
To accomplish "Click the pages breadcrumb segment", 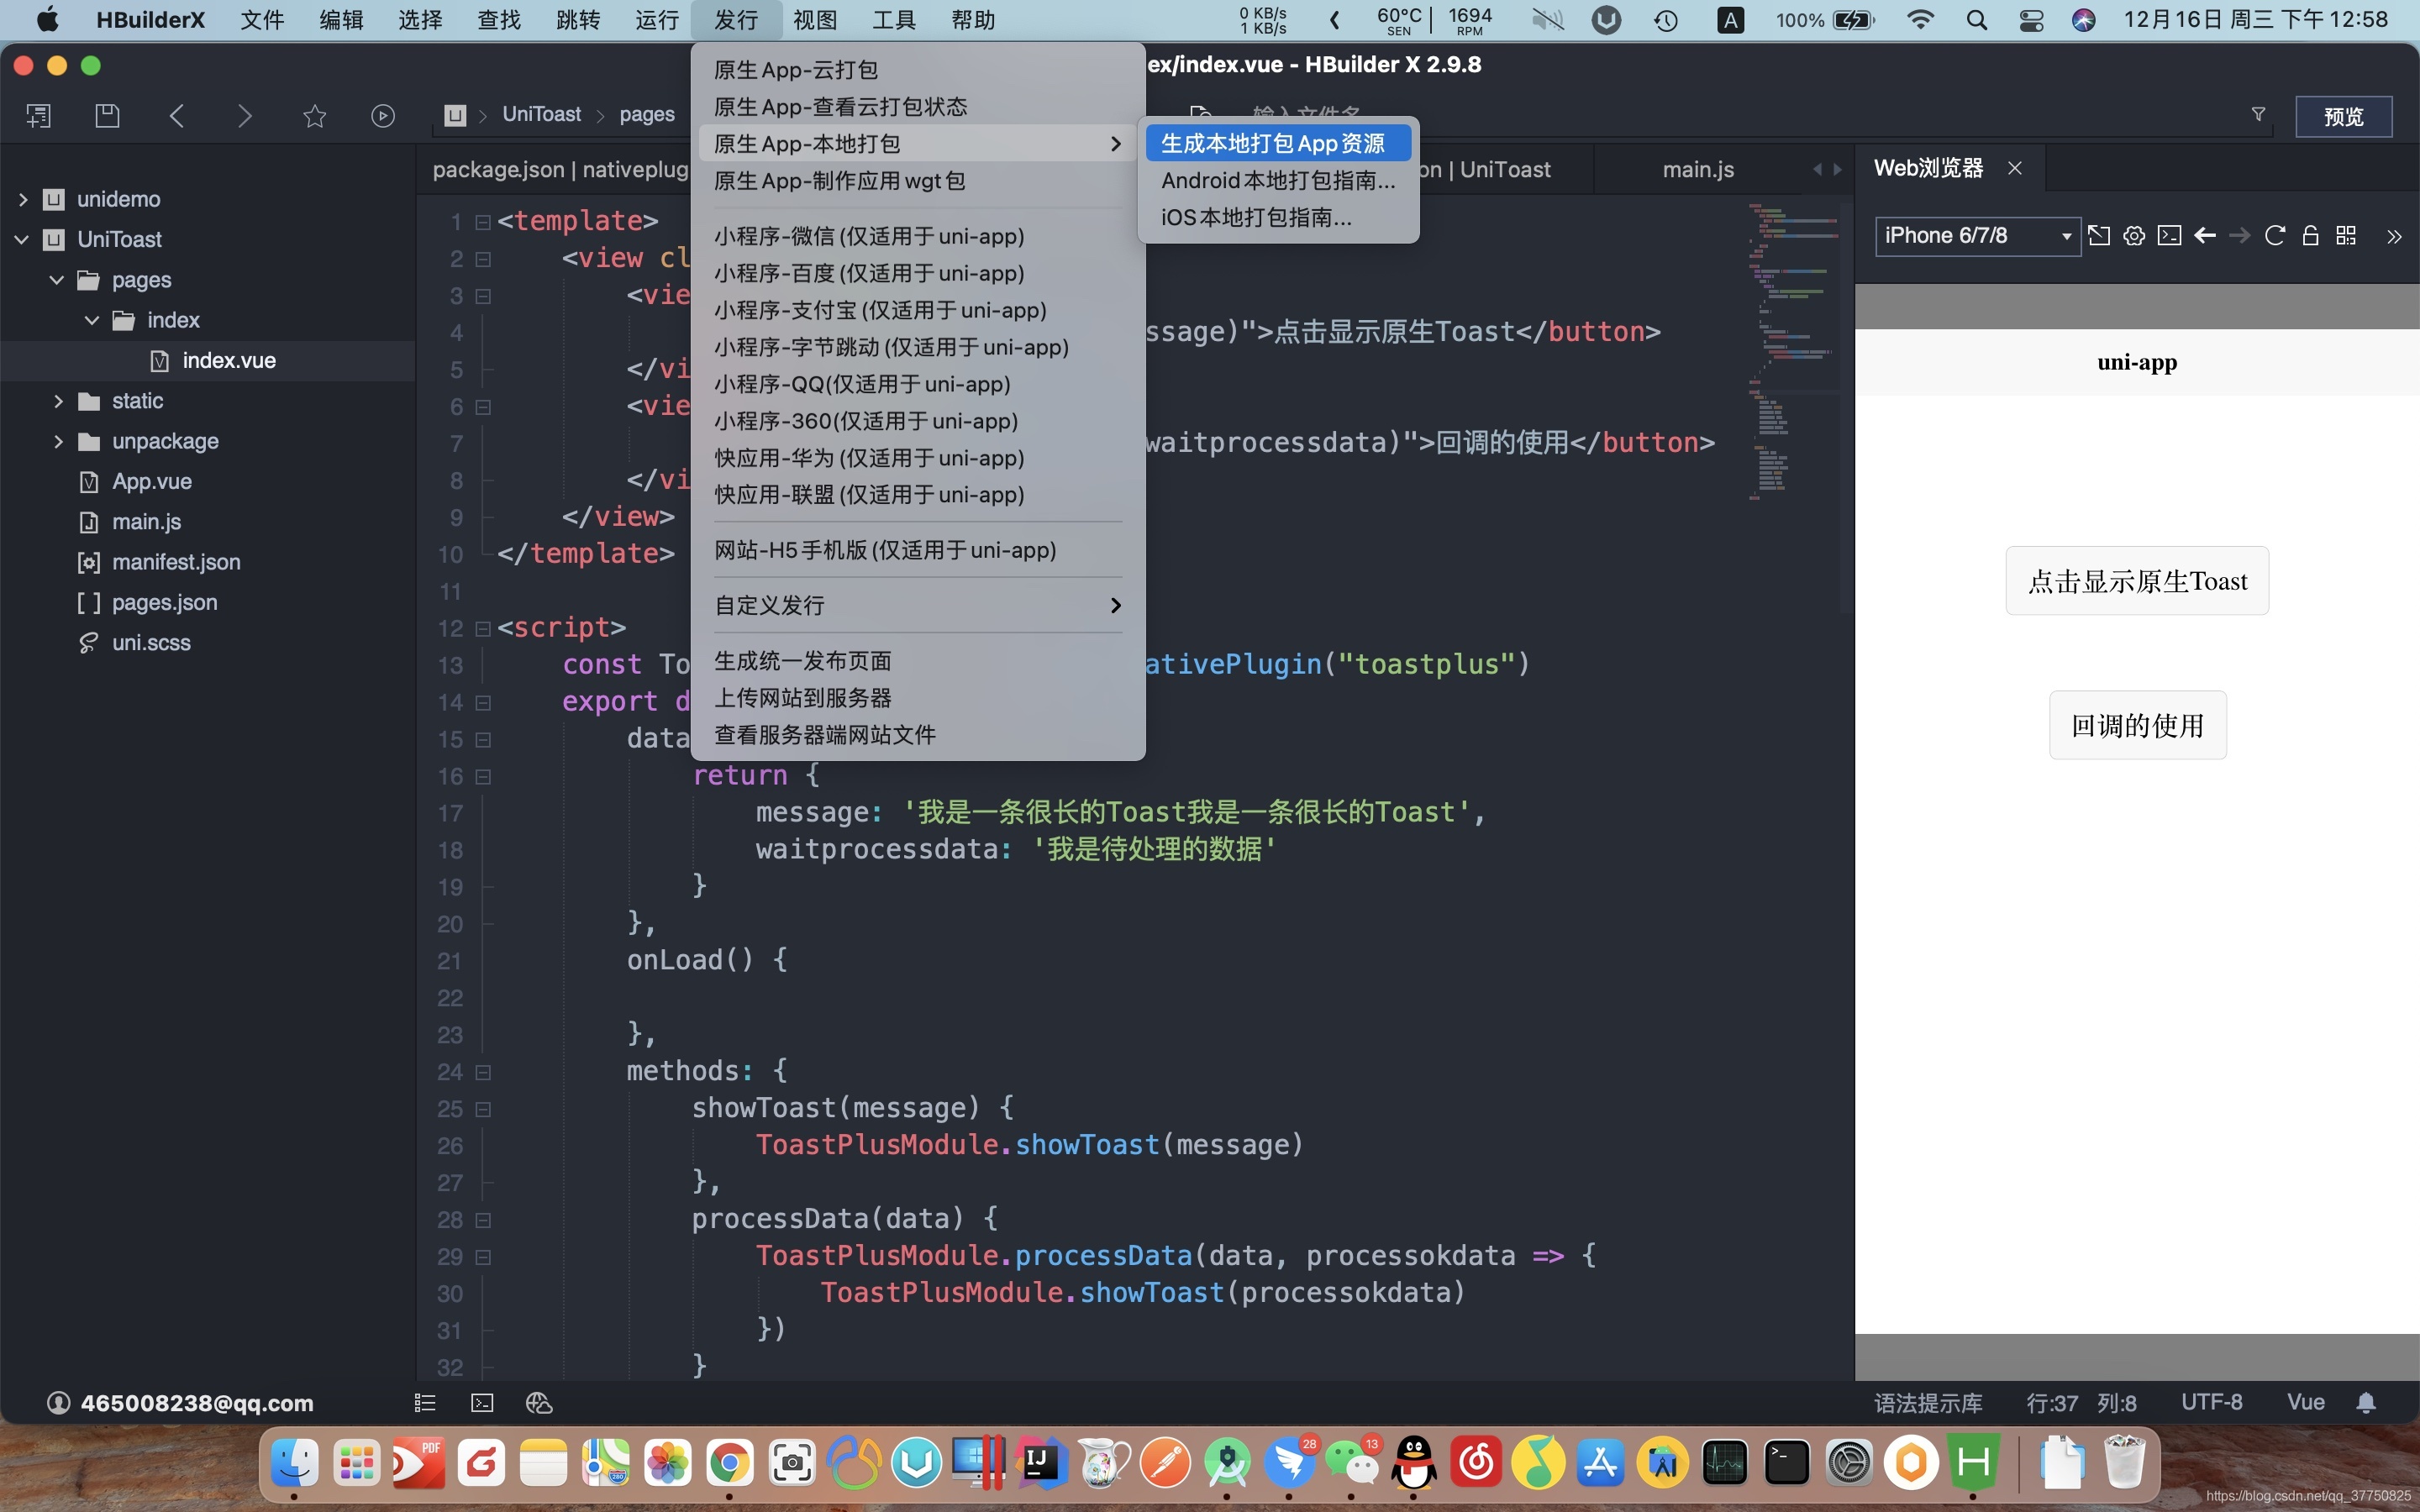I will pyautogui.click(x=647, y=115).
